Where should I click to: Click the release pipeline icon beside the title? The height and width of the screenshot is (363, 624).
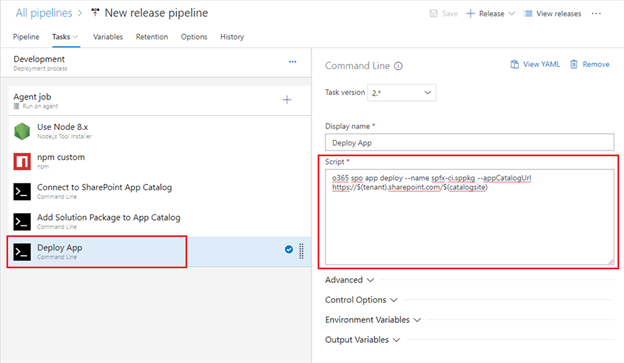tap(95, 12)
